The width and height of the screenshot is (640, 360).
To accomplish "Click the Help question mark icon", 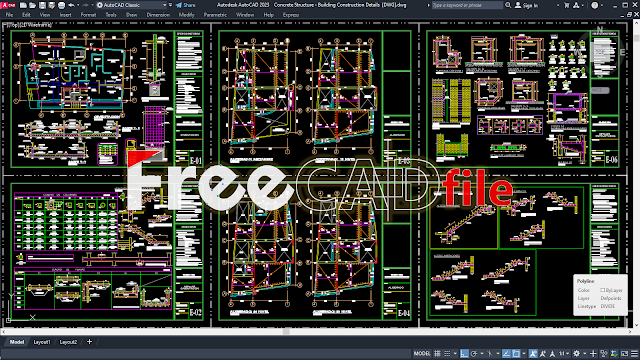I will 595,5.
